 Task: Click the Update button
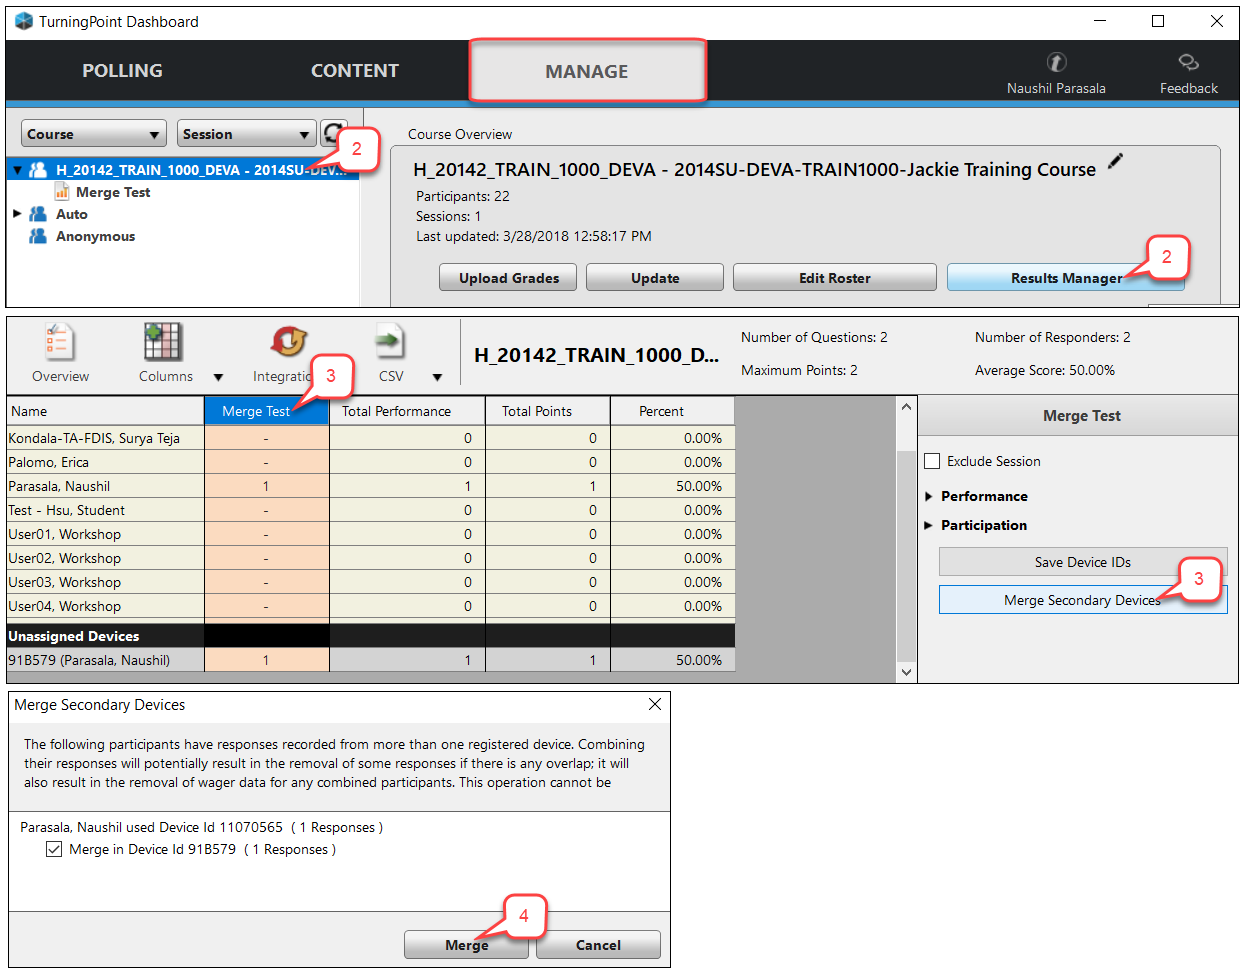tap(655, 278)
